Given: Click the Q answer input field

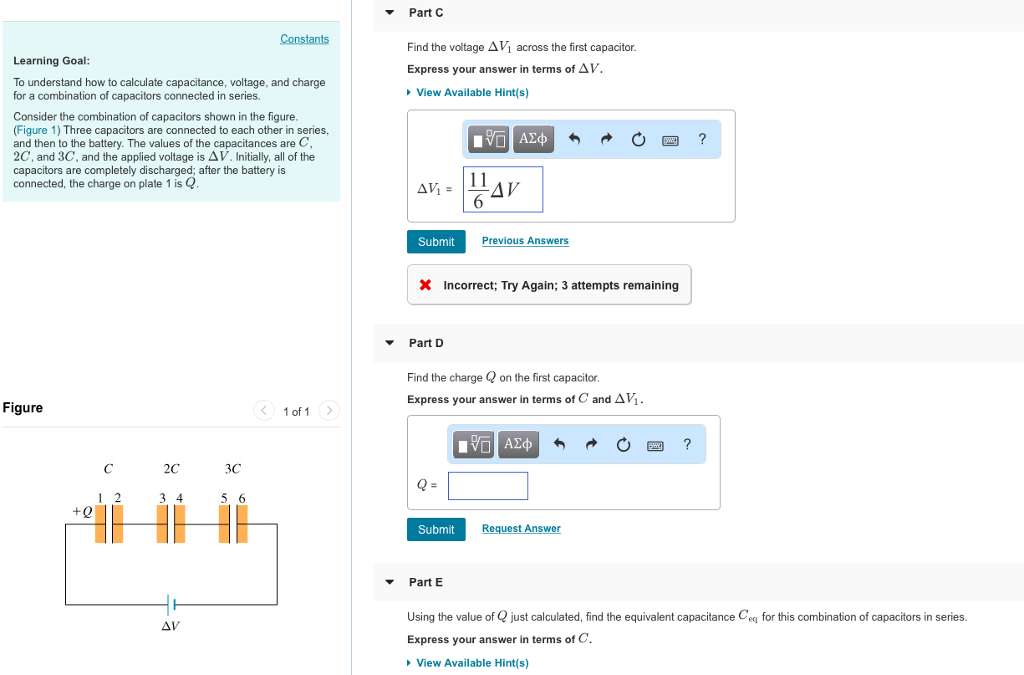Looking at the screenshot, I should (x=488, y=486).
